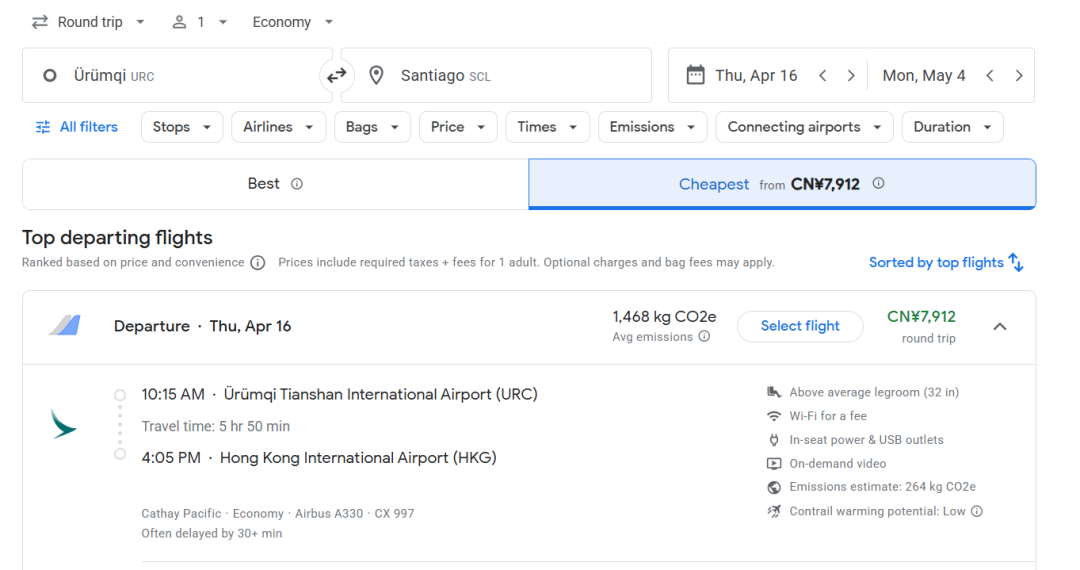This screenshot has width=1080, height=570.
Task: Click the CN¥7,912 round trip price
Action: click(x=921, y=317)
